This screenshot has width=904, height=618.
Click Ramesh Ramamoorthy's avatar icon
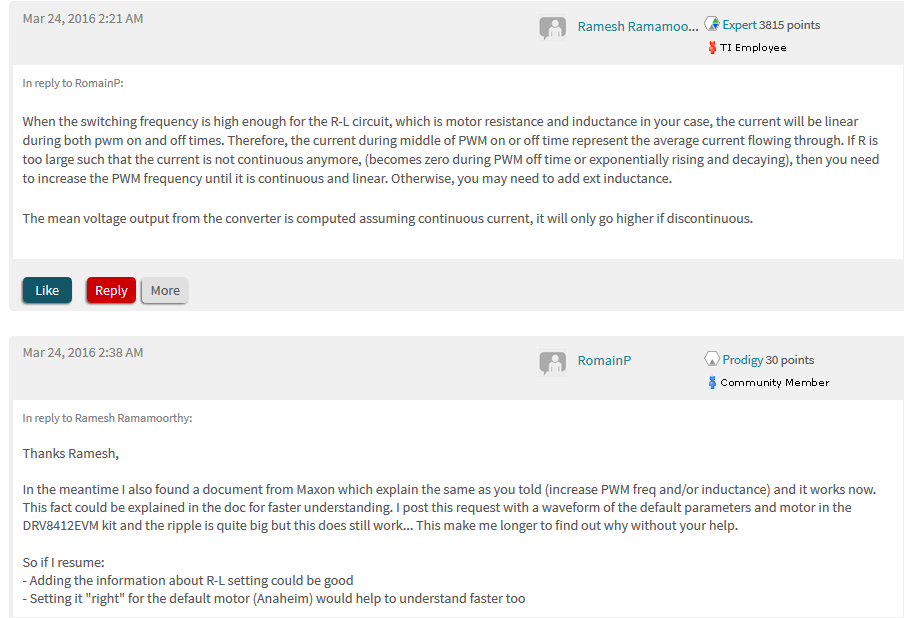[552, 28]
